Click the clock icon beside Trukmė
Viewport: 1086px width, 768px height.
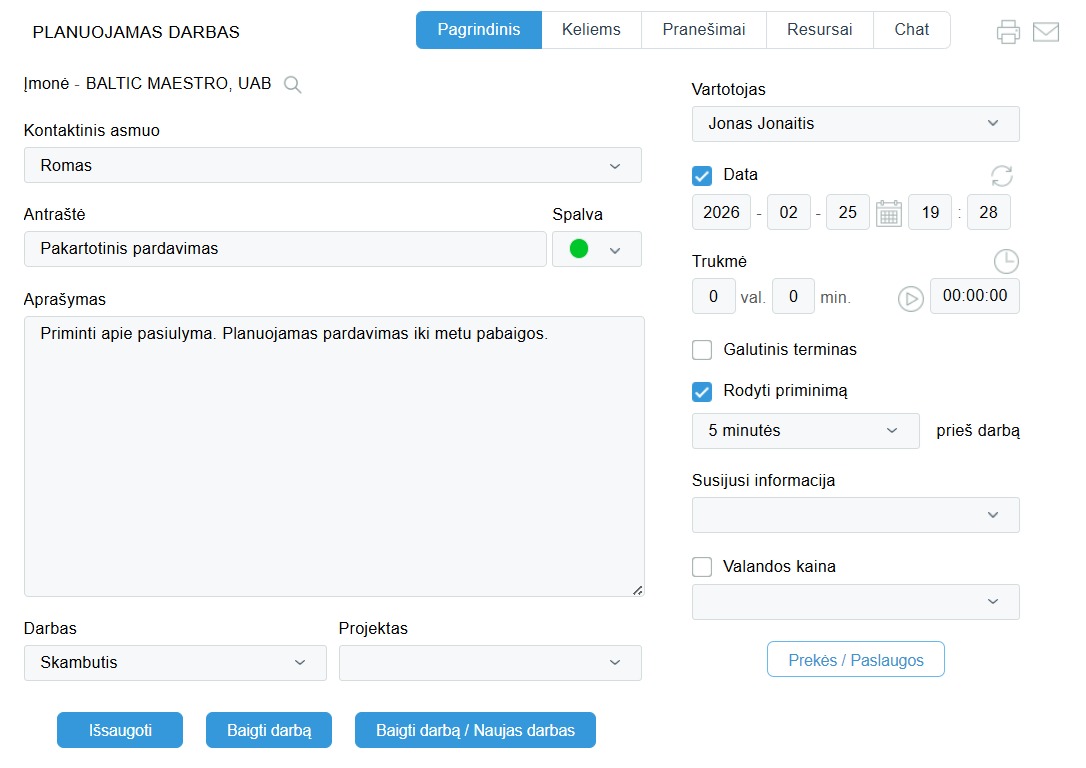1006,261
